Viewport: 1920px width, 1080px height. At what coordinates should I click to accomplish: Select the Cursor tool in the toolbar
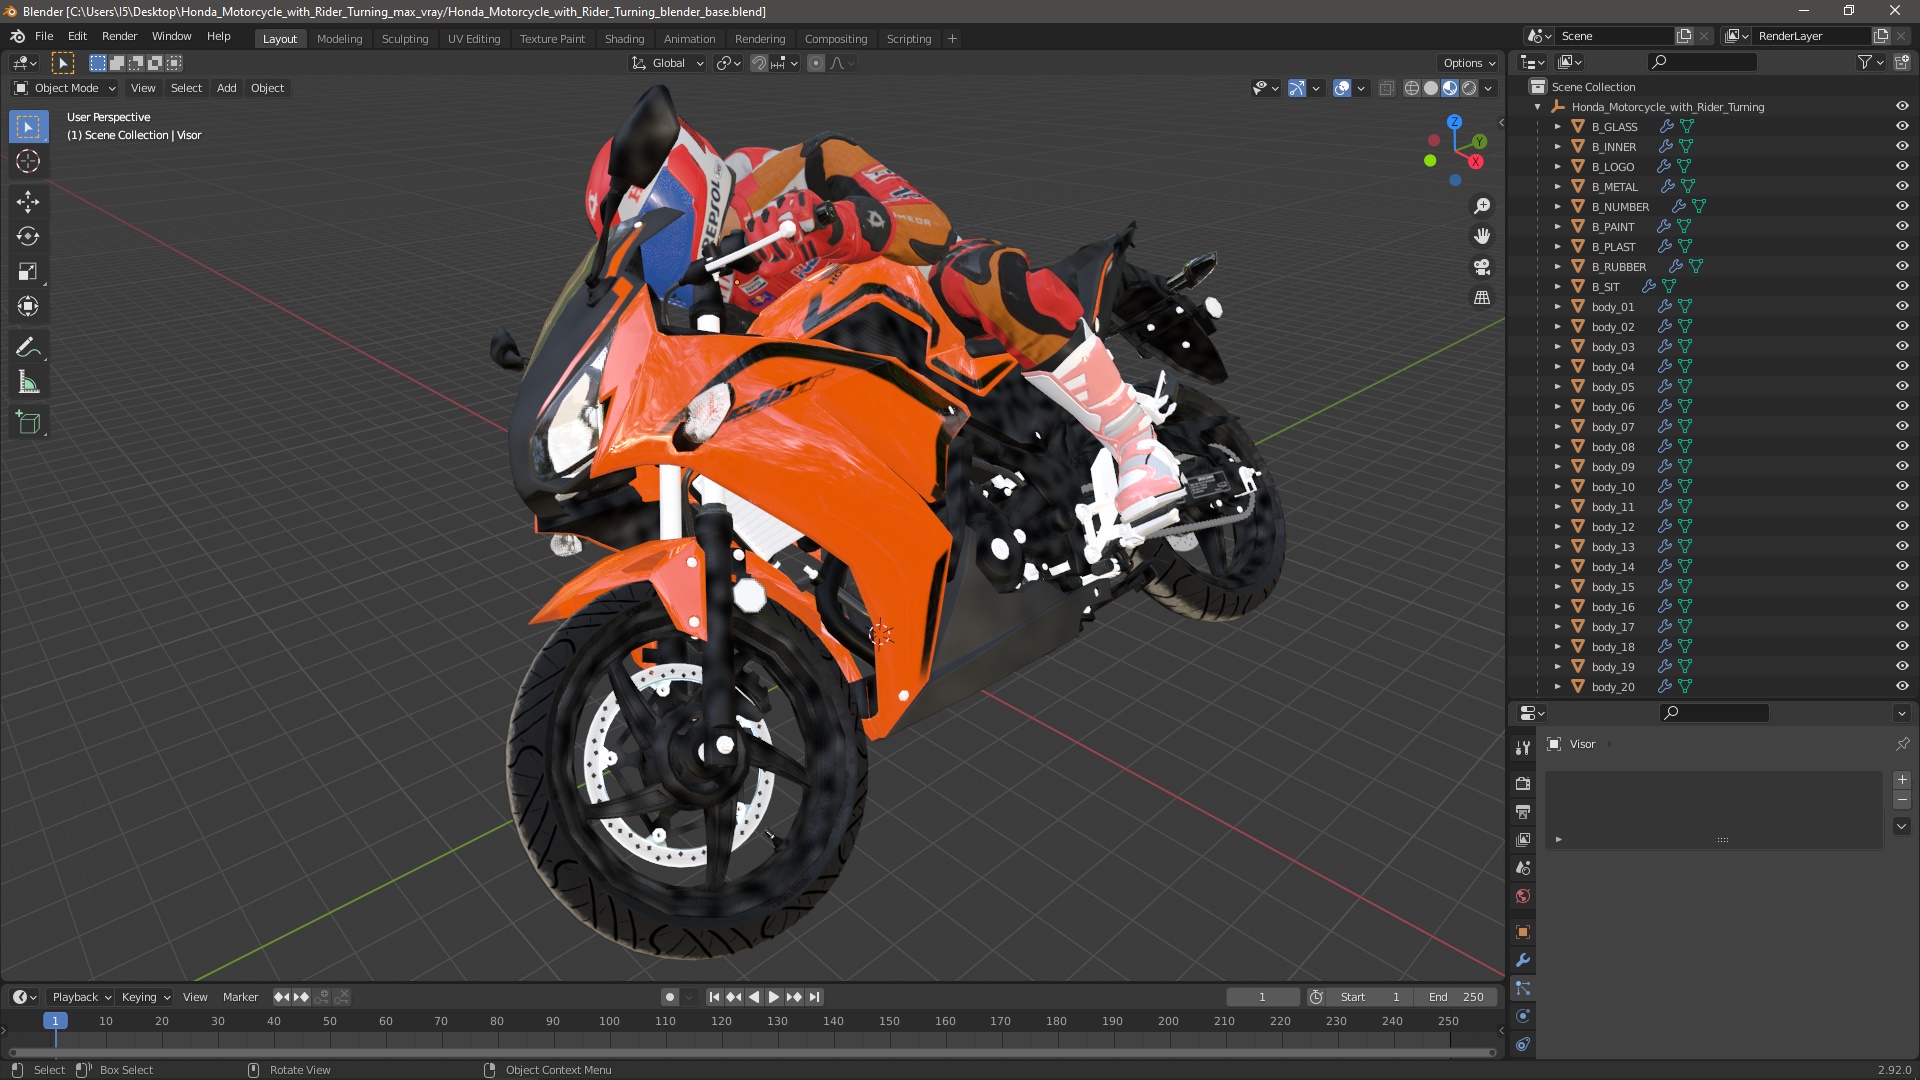(28, 161)
